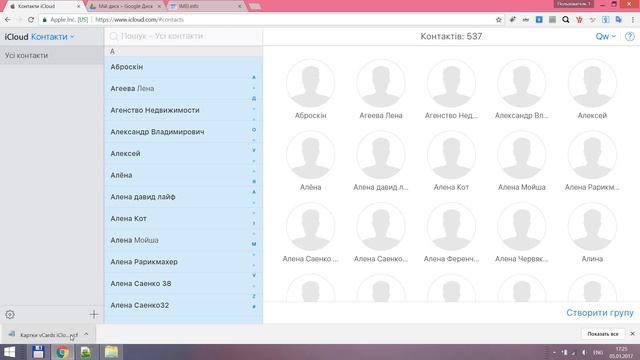Click the Створити групу link
The height and width of the screenshot is (360, 640).
[x=600, y=313]
